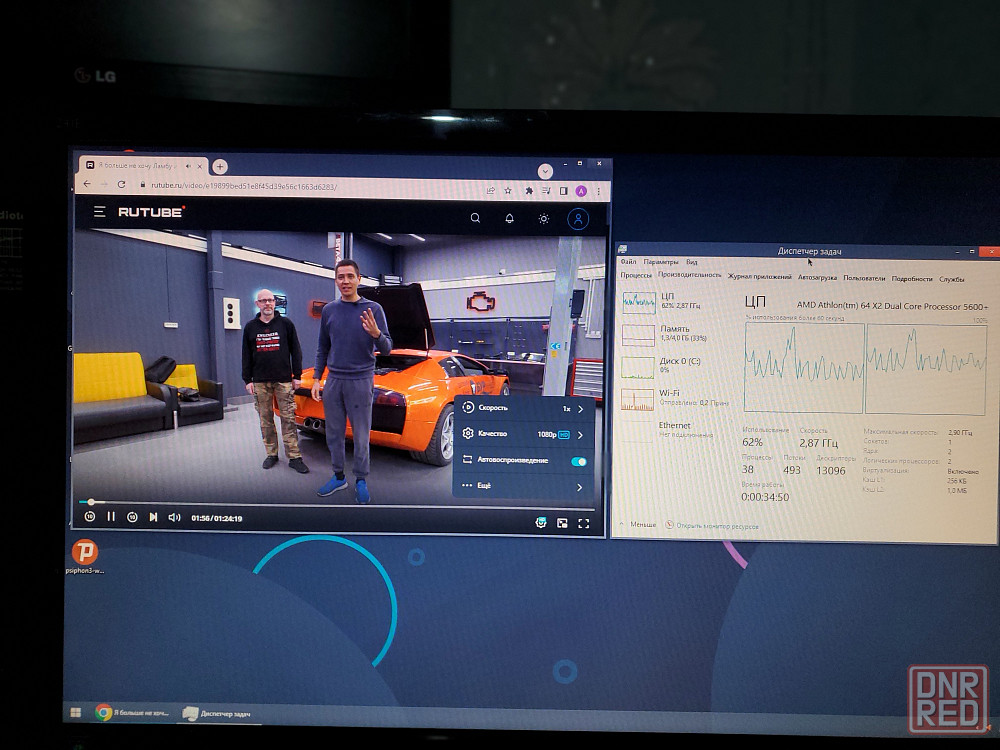Close the player settings via gear icon
Image resolution: width=1000 pixels, height=750 pixels.
541,522
